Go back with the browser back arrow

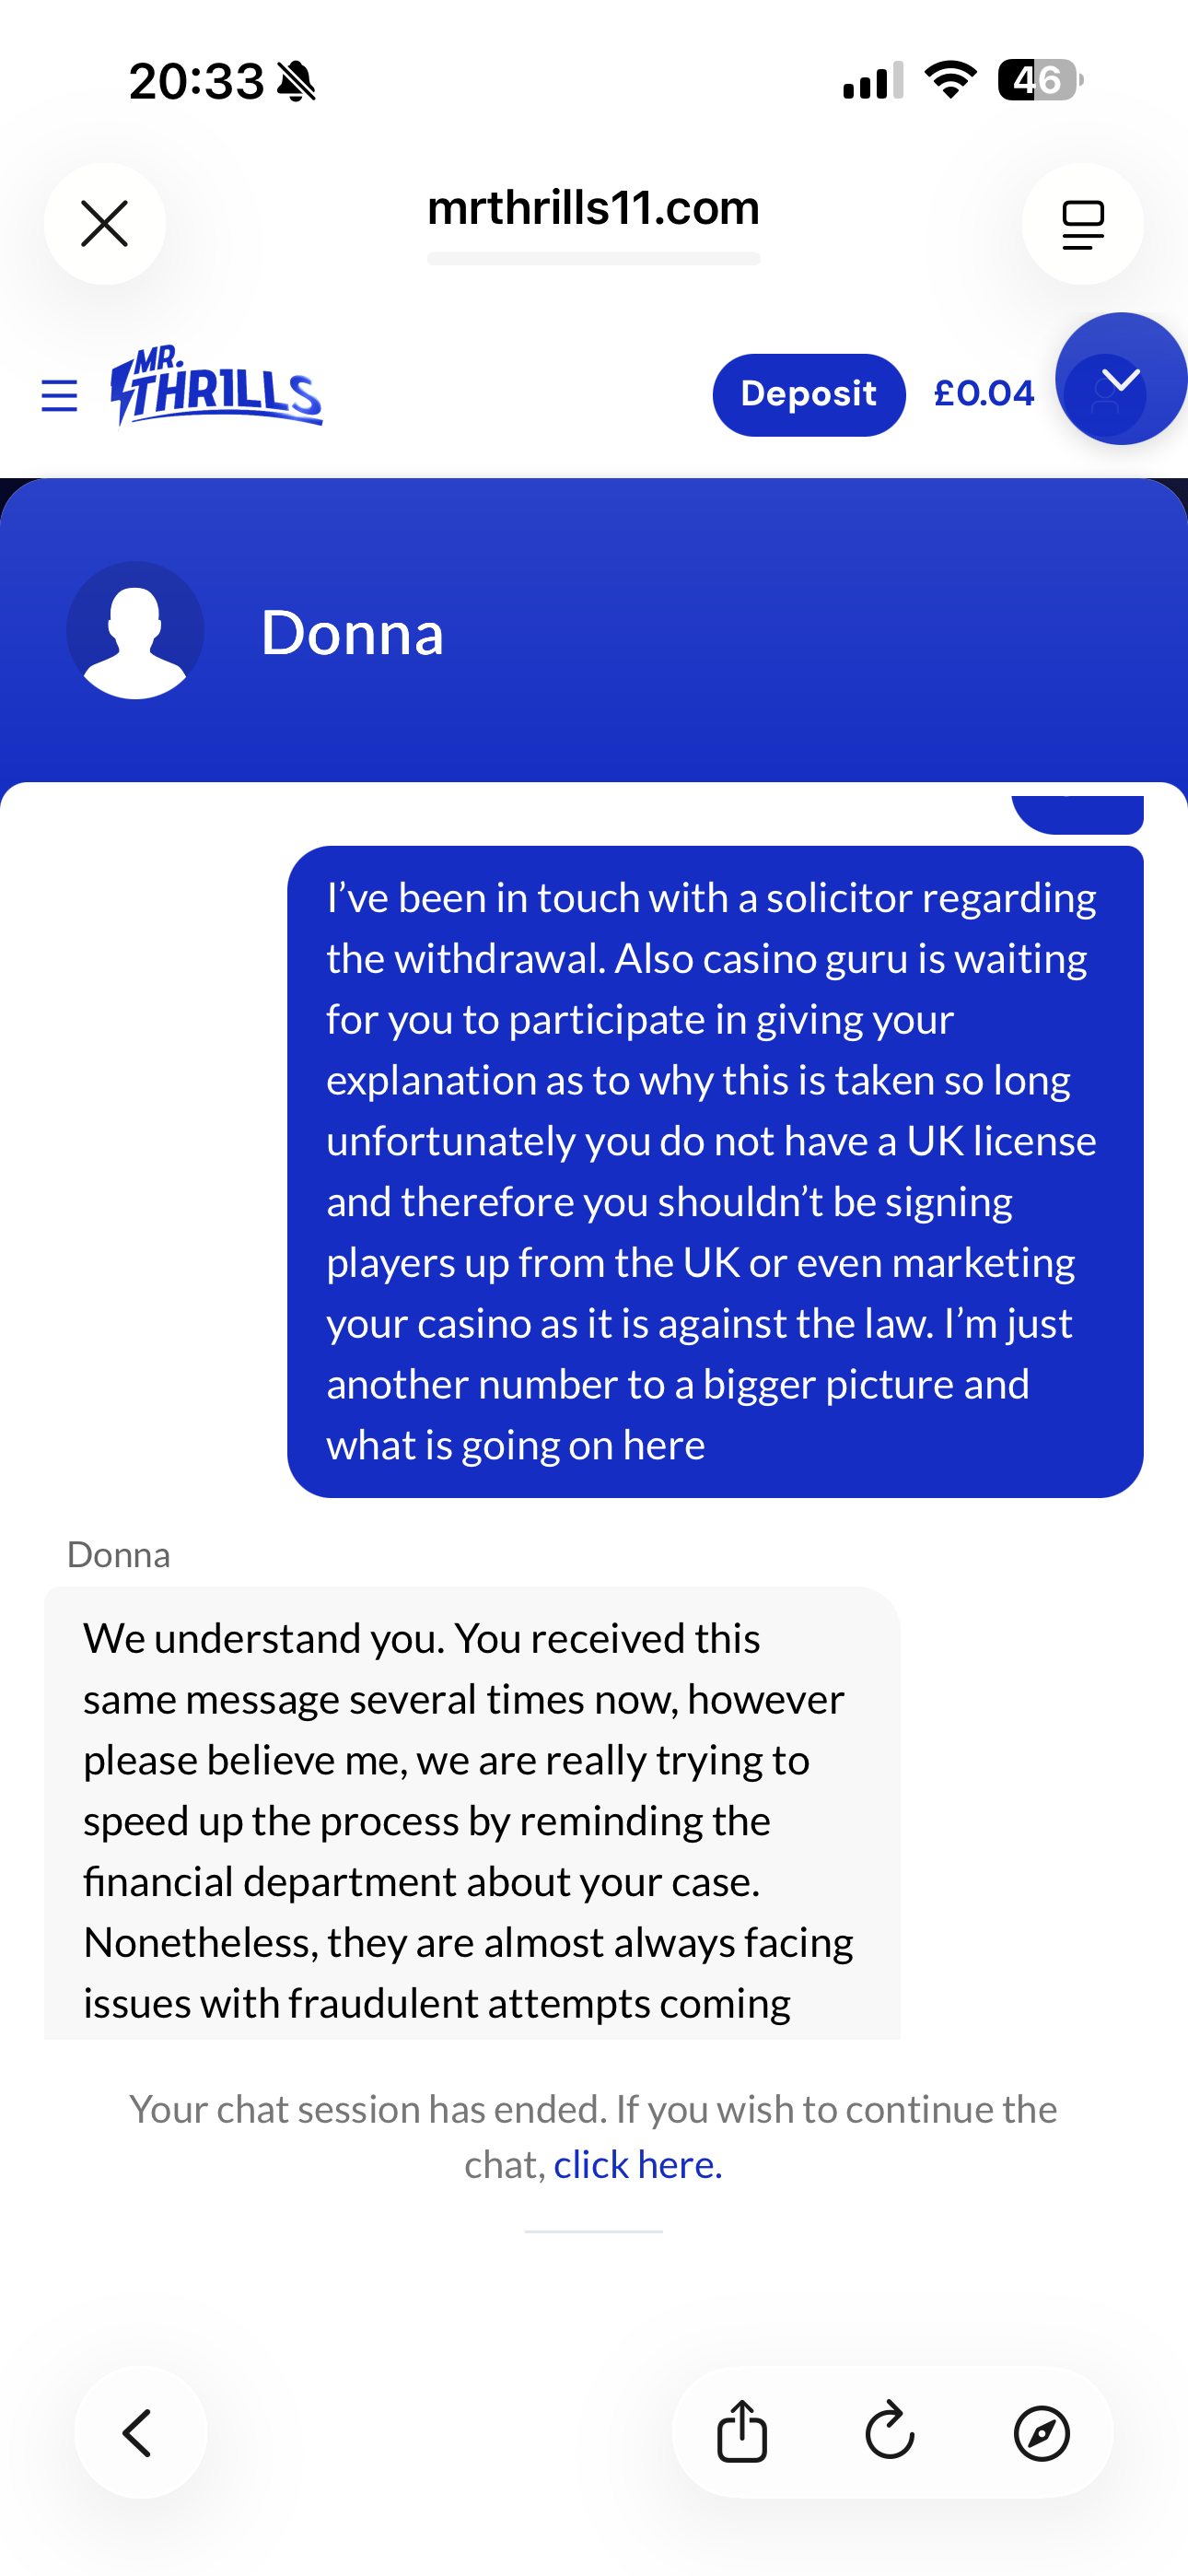(140, 2432)
